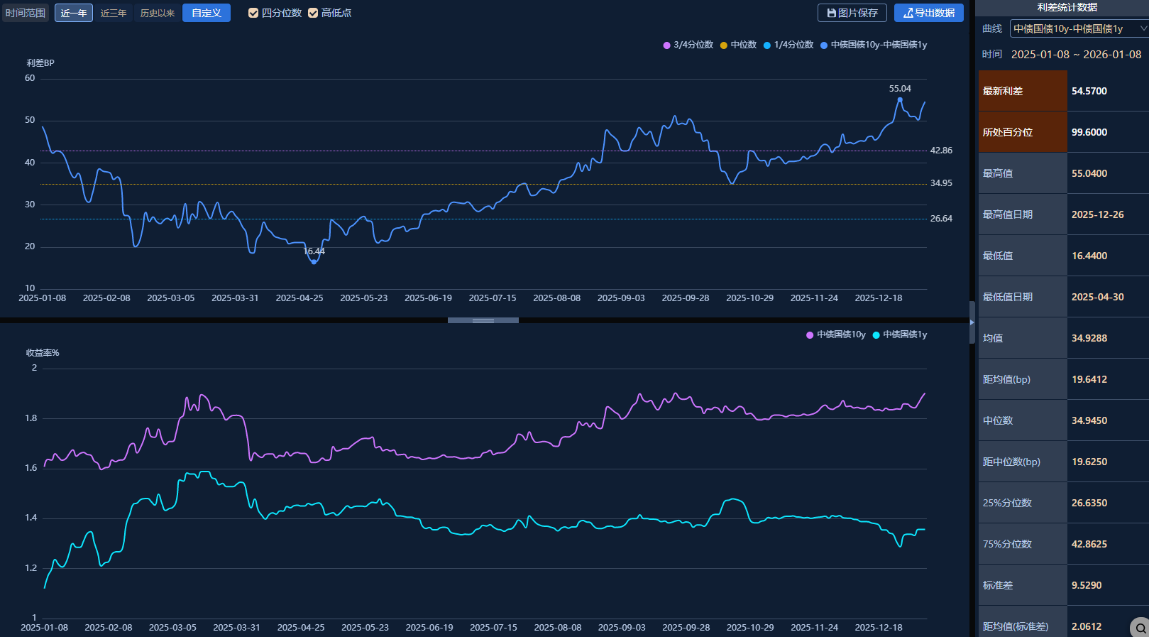Switch to 近三年 time range

pyautogui.click(x=113, y=13)
